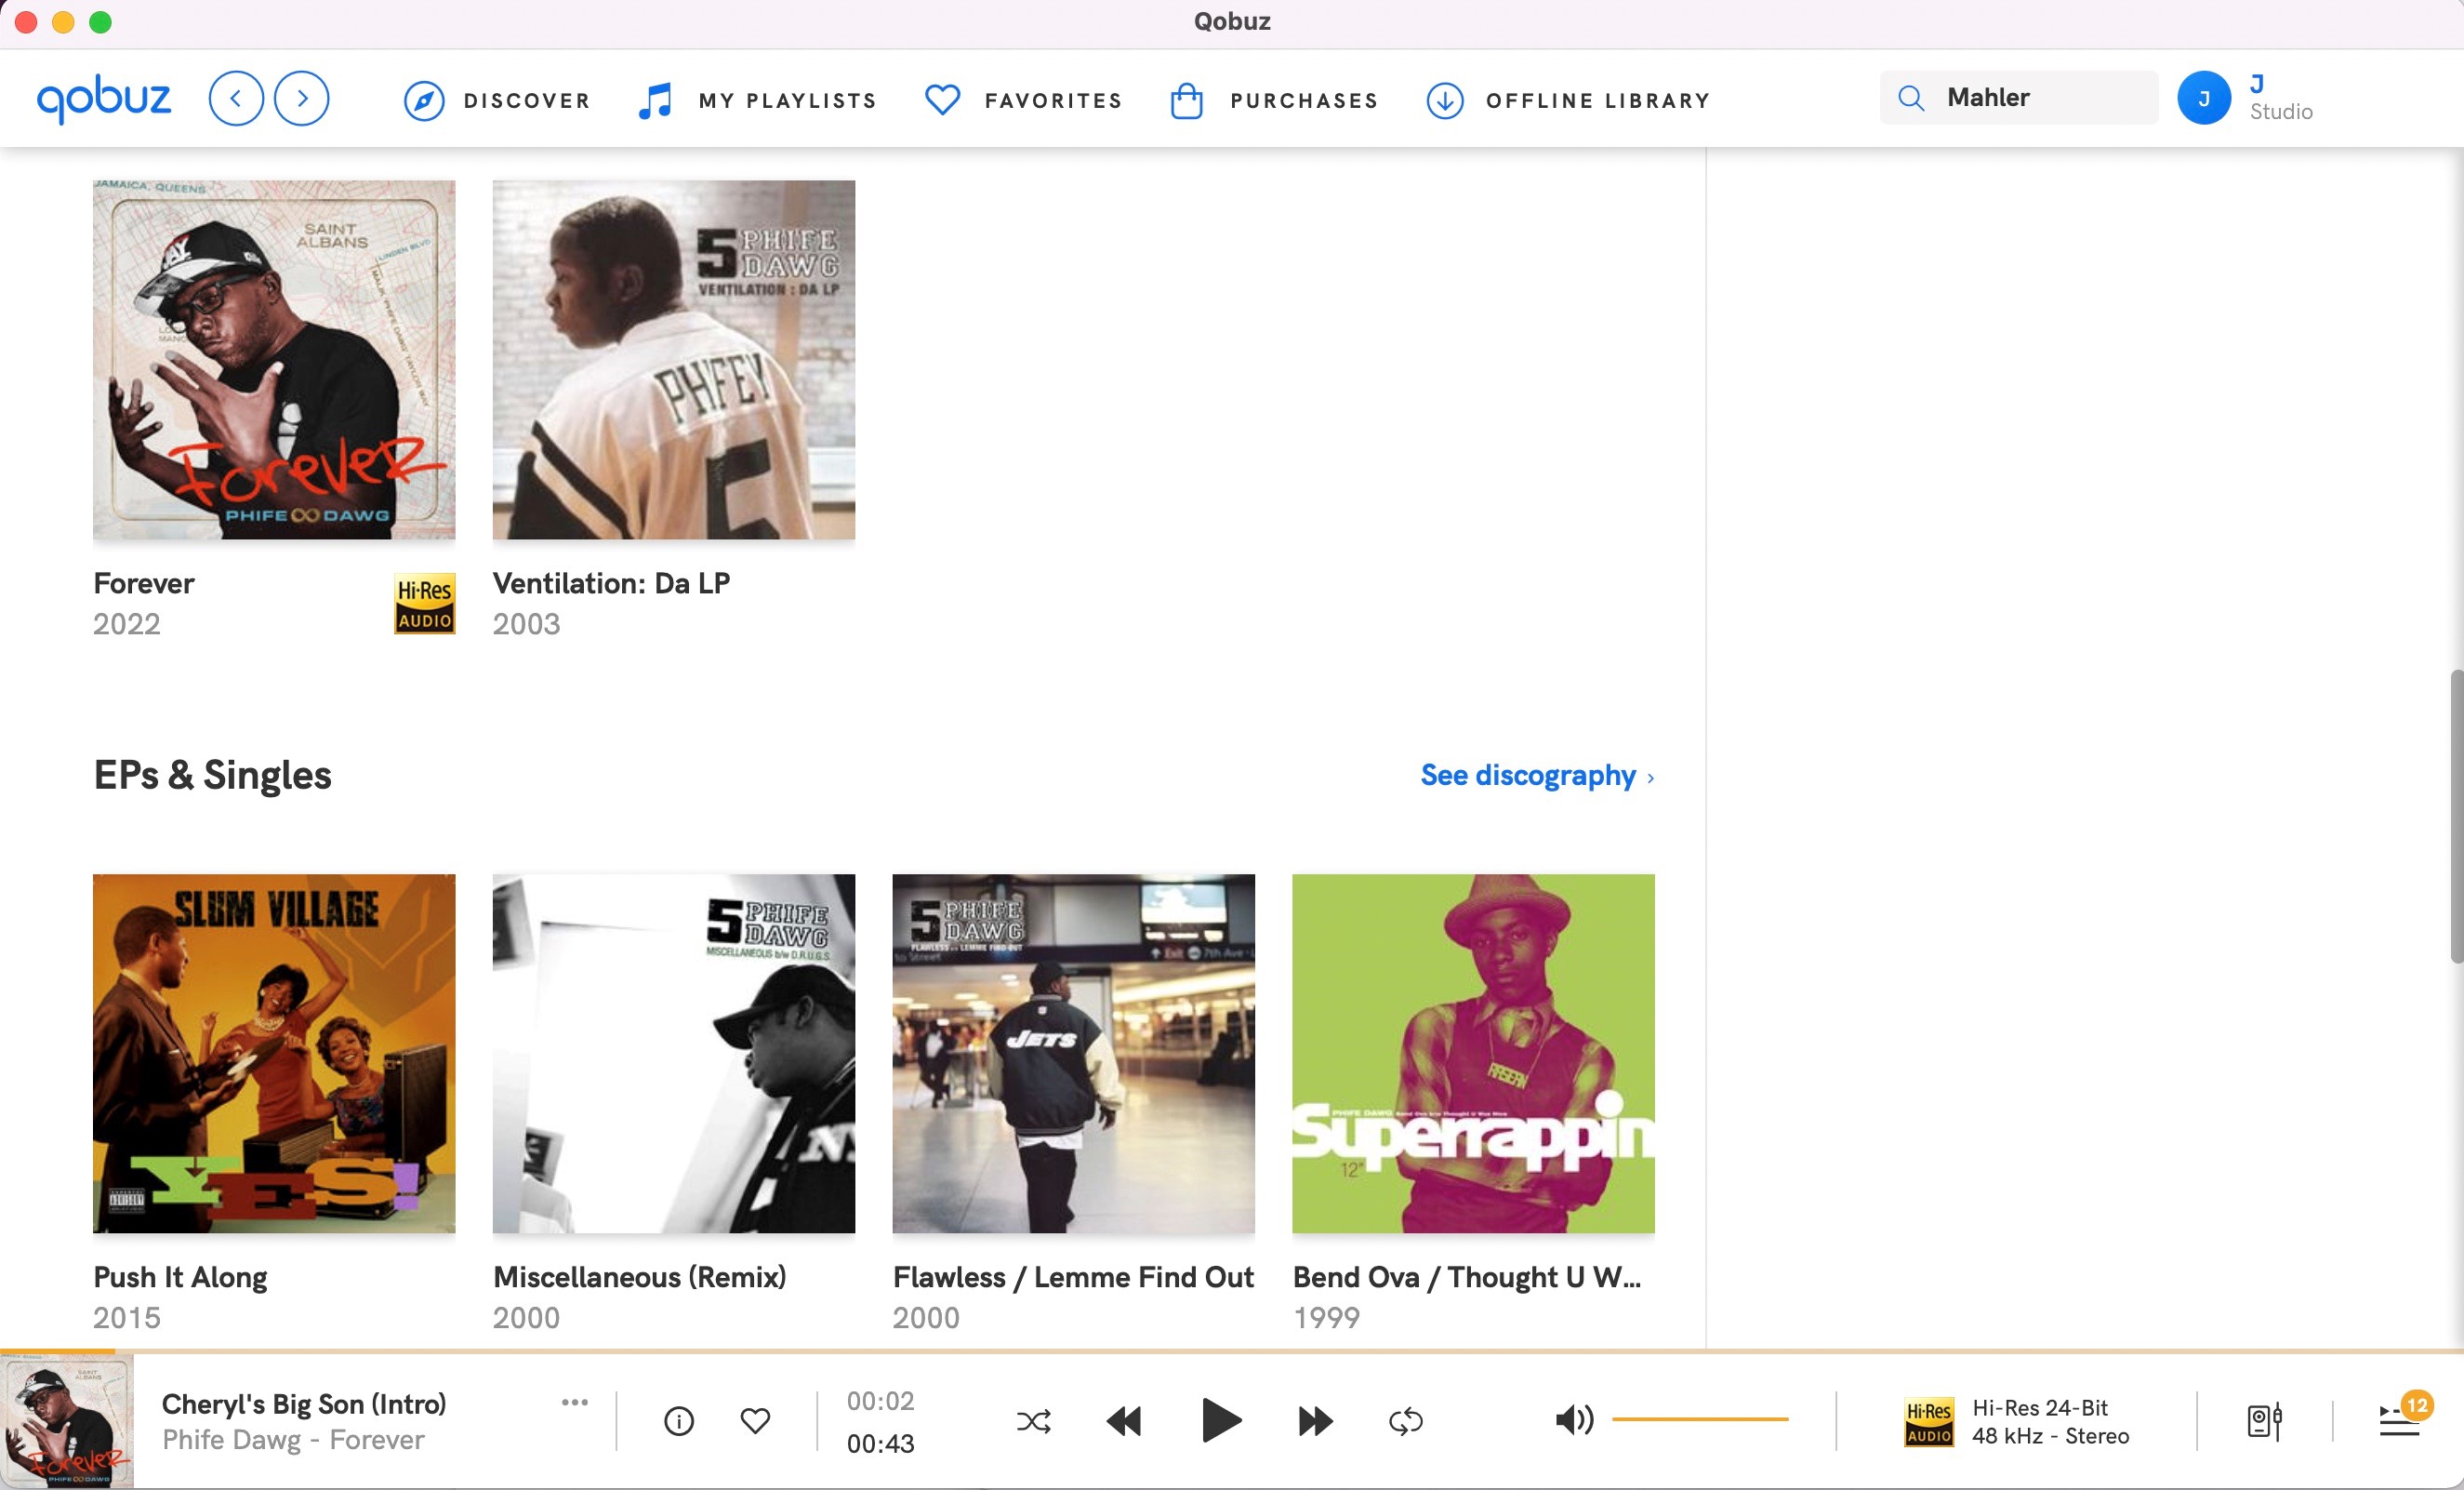The width and height of the screenshot is (2464, 1490).
Task: Toggle the repeat/loop icon
Action: (1406, 1421)
